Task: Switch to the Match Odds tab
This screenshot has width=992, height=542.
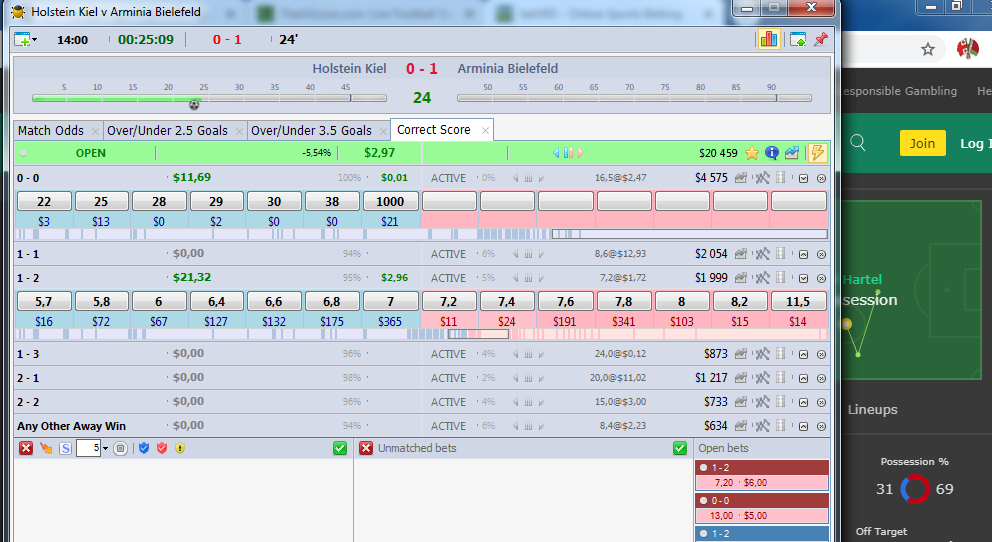Action: (x=51, y=130)
